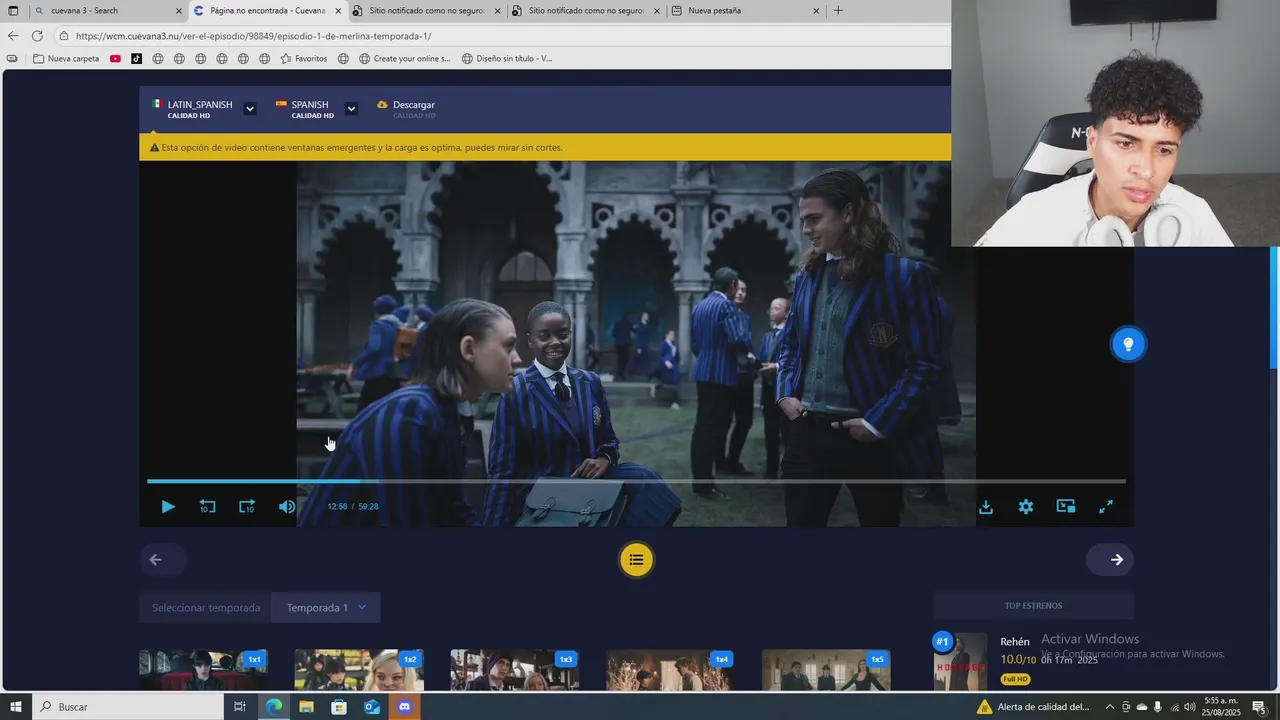
Task: Open the YouTube bookmark icon
Action: click(x=115, y=59)
